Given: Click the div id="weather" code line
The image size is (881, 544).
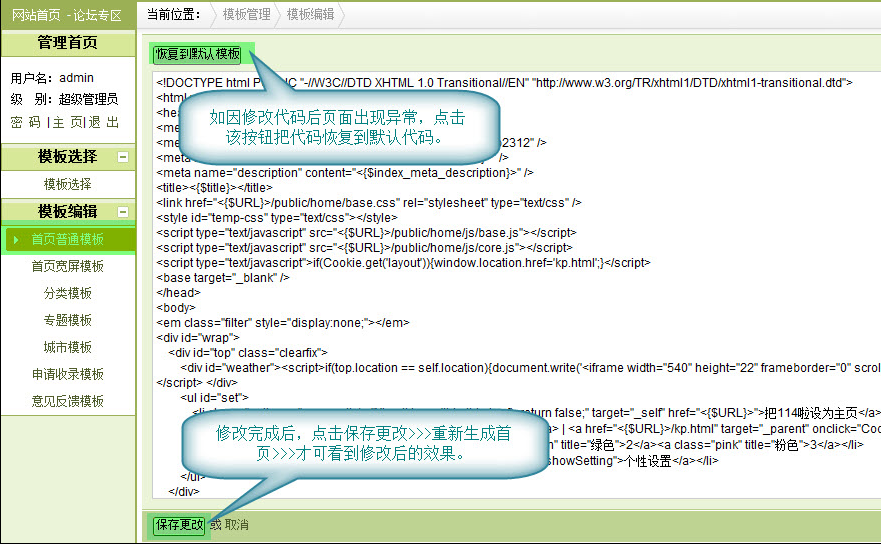Looking at the screenshot, I should pyautogui.click(x=530, y=368).
